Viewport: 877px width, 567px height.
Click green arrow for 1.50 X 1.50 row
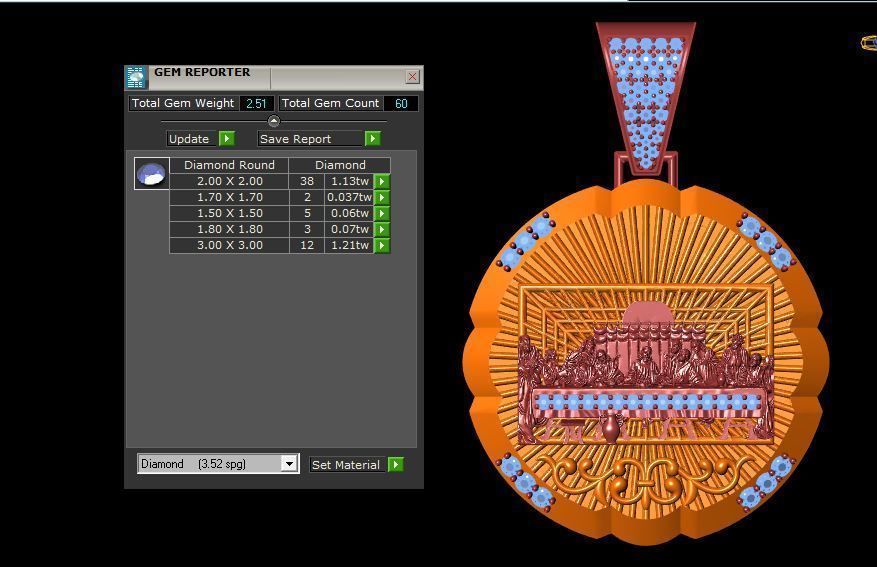(x=382, y=213)
